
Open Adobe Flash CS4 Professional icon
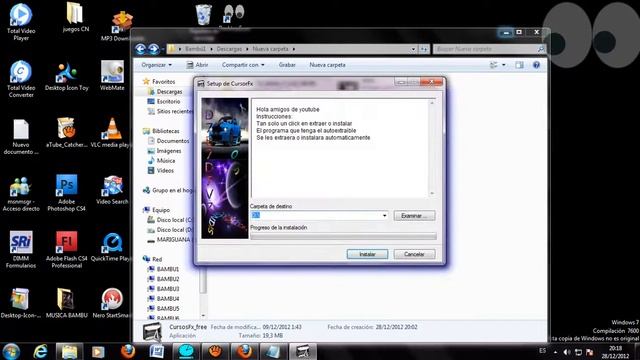[x=67, y=250]
